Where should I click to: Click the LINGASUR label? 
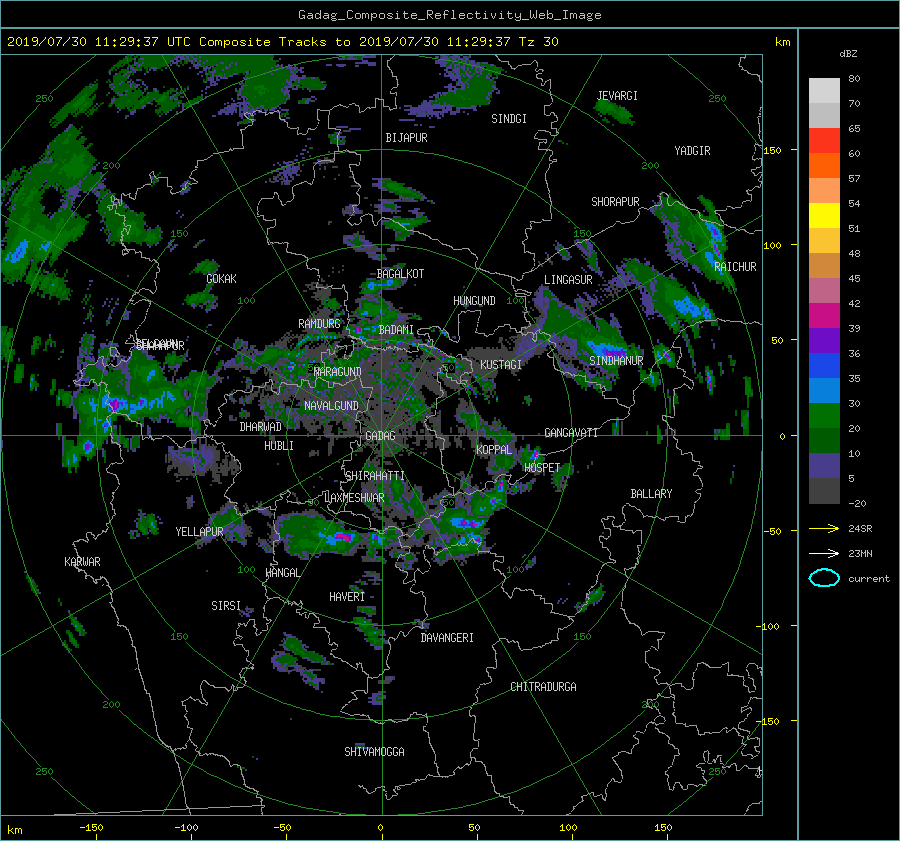568,280
